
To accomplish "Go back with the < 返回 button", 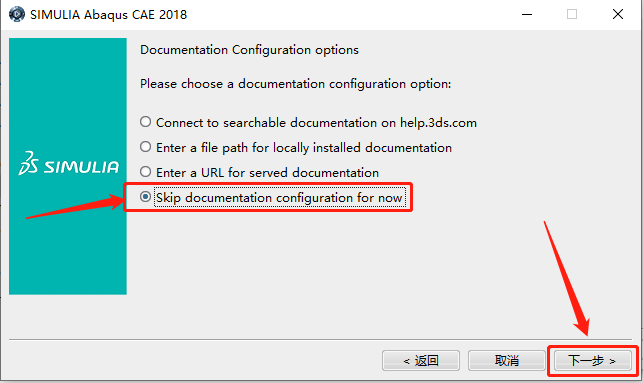I will pos(421,361).
